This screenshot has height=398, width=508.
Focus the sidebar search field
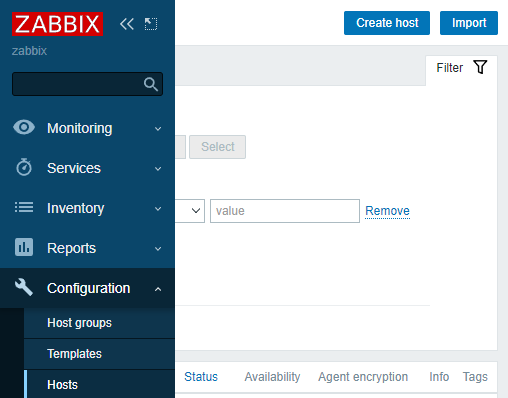[87, 84]
